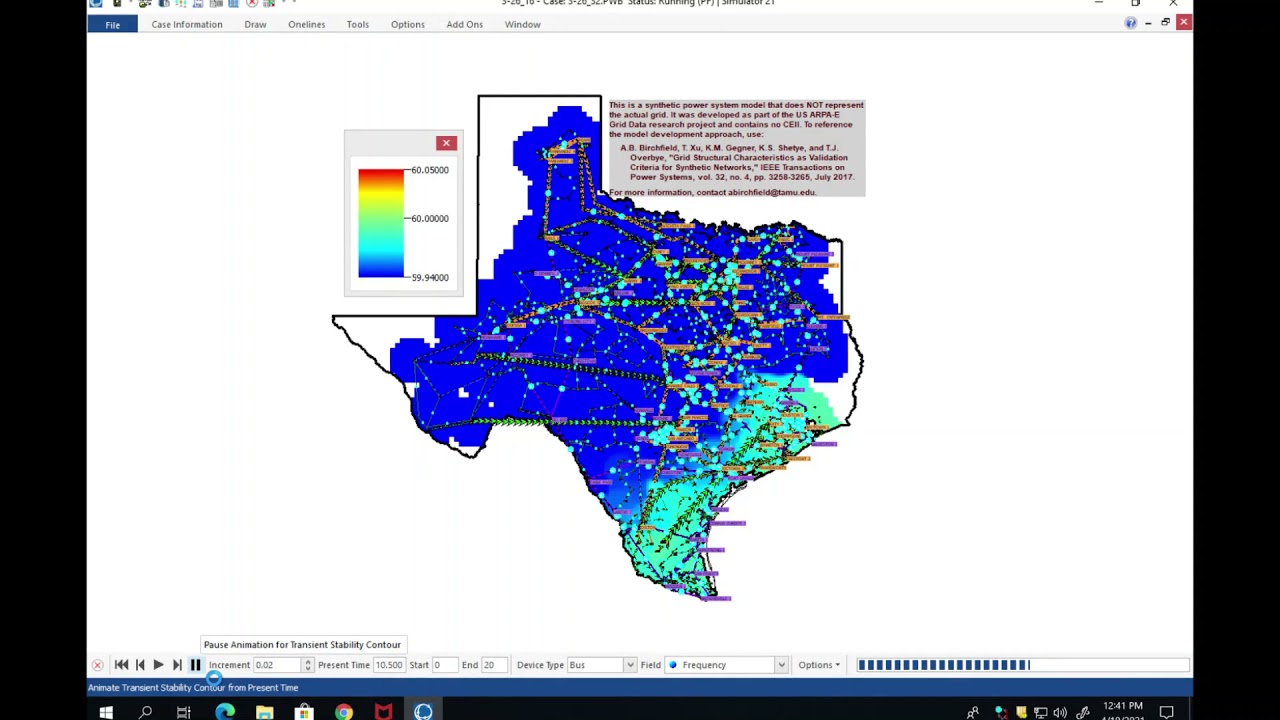Screen dimensions: 1280x720
Task: Open the animation Options dropdown button
Action: (819, 665)
